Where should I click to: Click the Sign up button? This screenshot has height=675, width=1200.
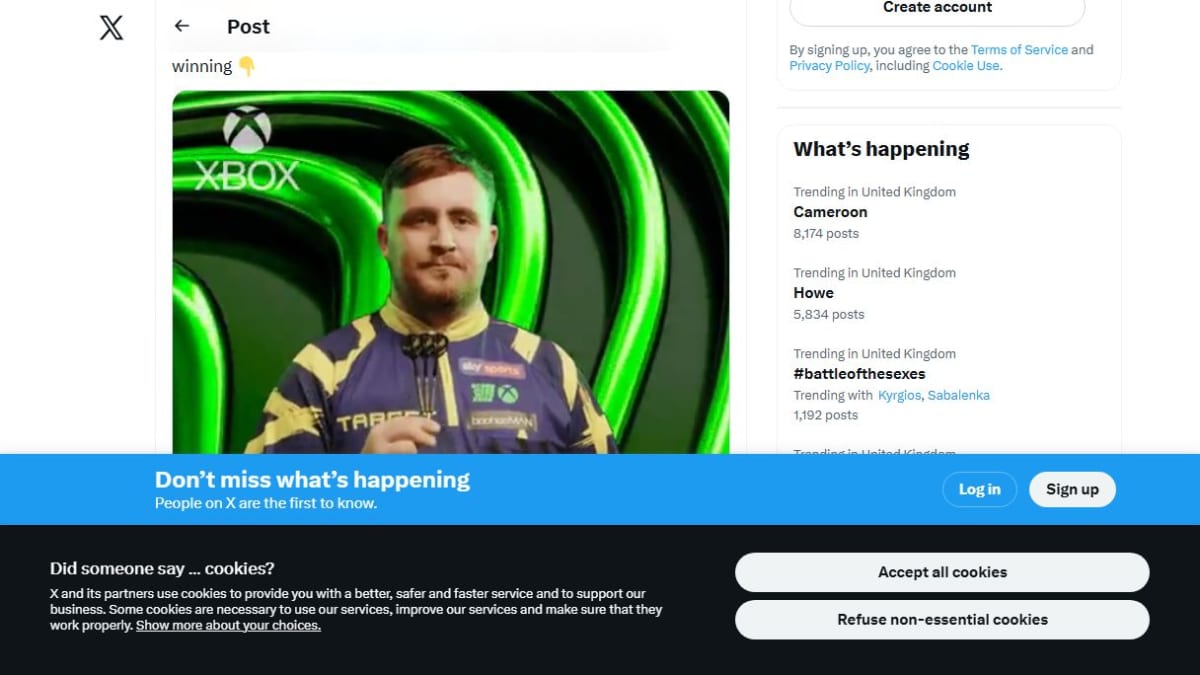[x=1072, y=489]
